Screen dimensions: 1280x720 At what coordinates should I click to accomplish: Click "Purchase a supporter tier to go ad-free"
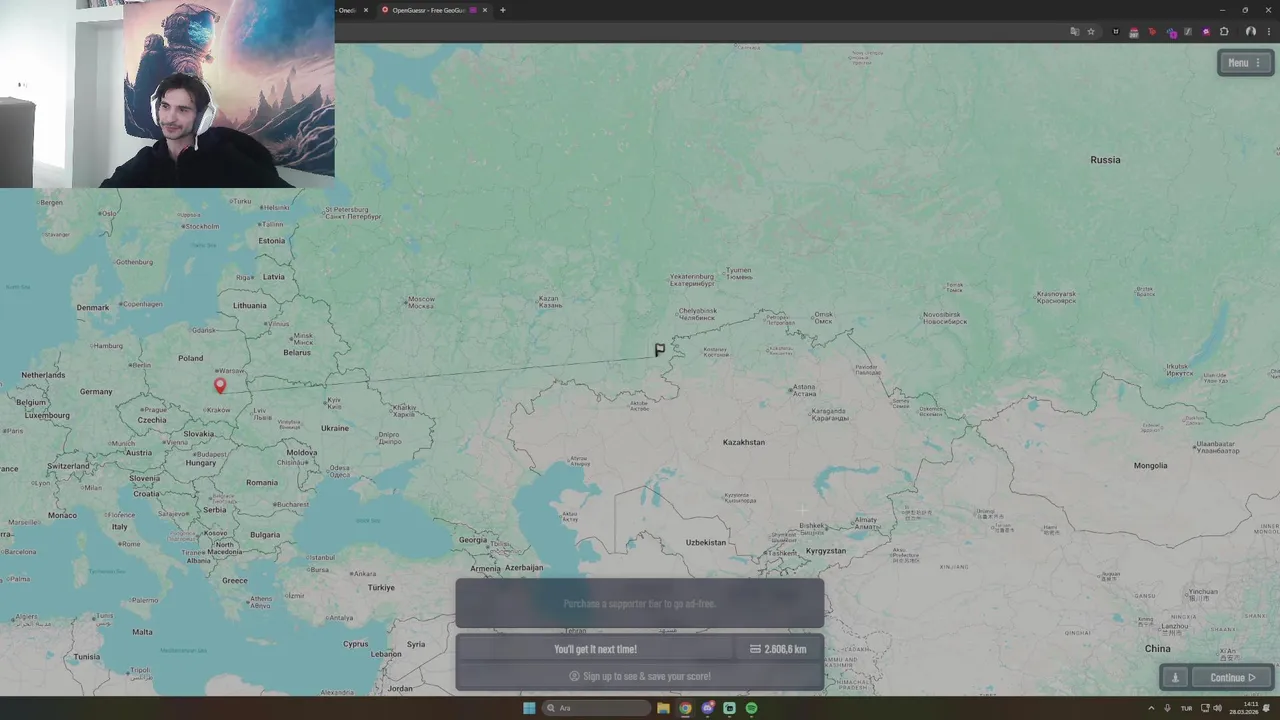pyautogui.click(x=640, y=603)
